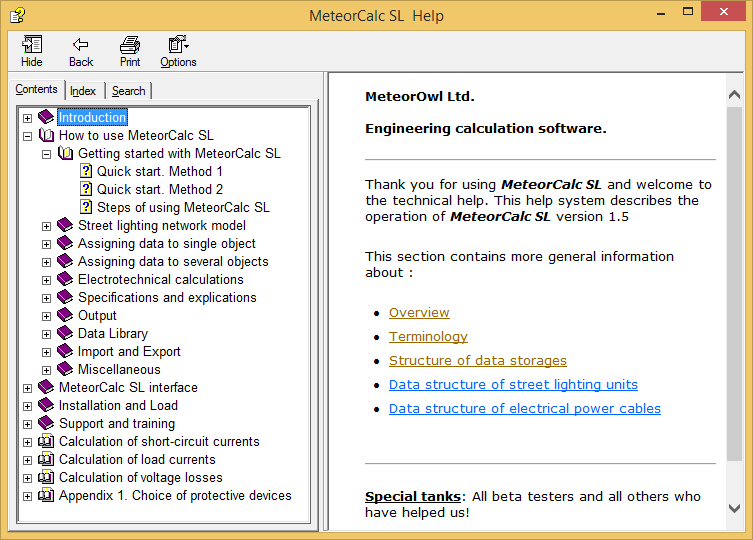Screen dimensions: 753x540
Task: Click question page icon for Quick start. Method 2
Action: click(x=86, y=189)
